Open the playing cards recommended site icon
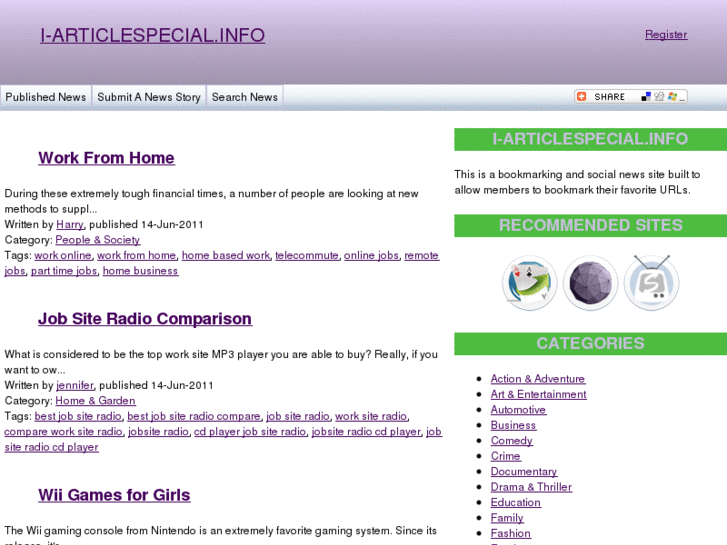The image size is (727, 545). [x=529, y=283]
